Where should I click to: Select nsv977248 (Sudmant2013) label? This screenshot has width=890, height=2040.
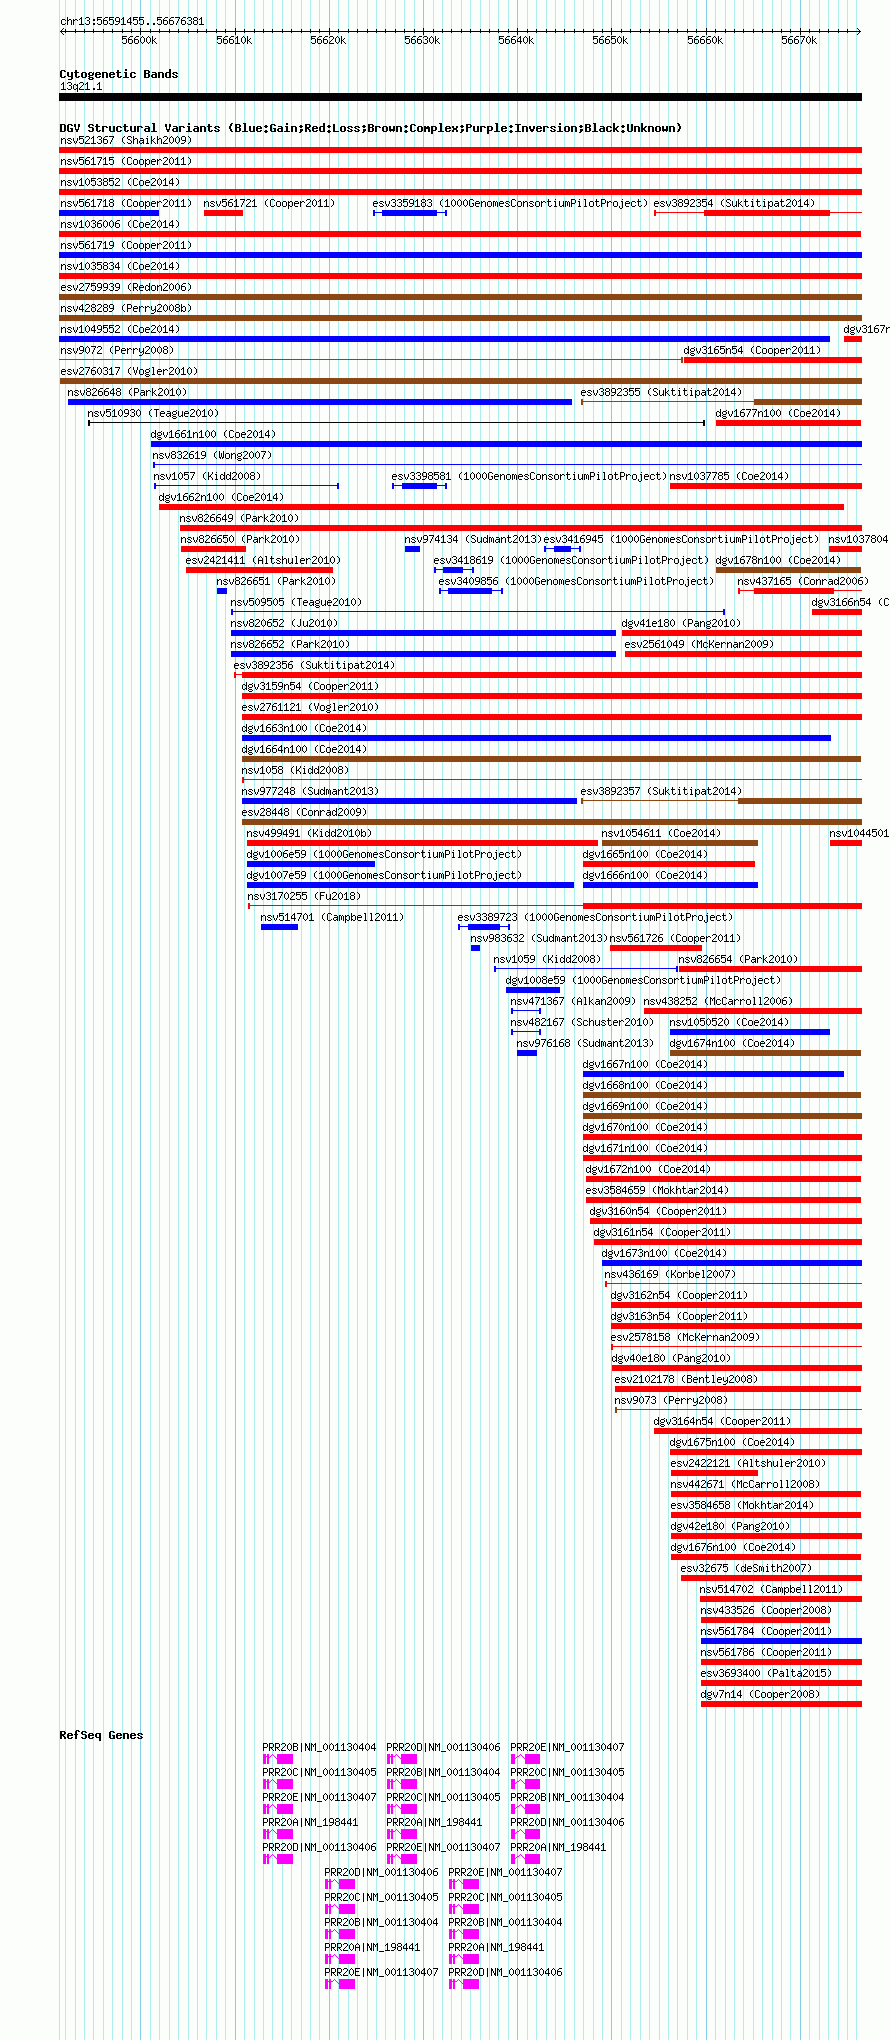pos(310,791)
